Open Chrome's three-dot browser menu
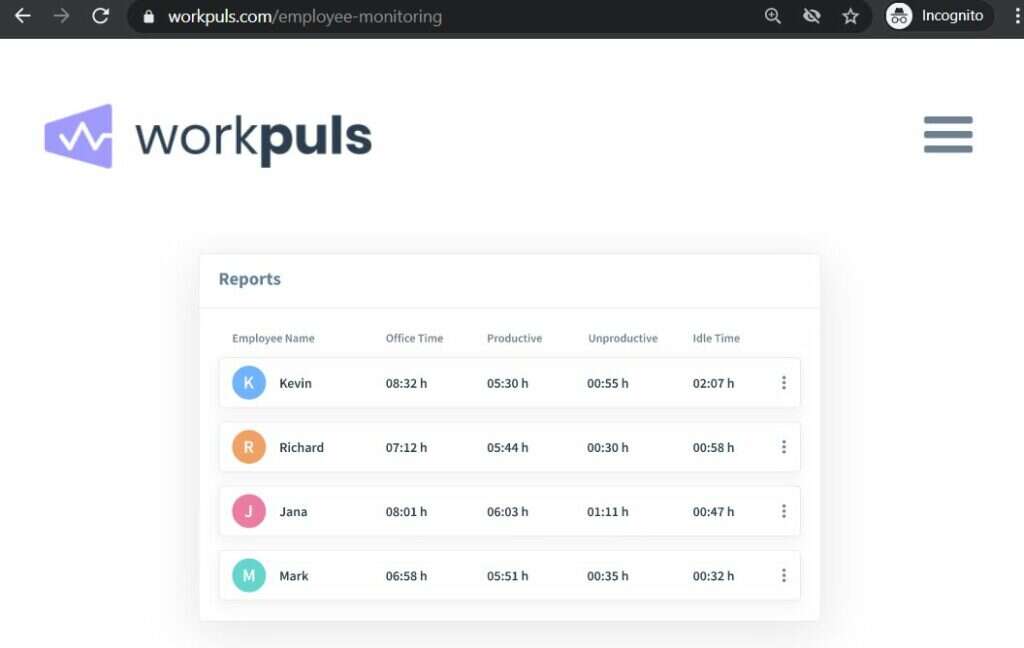The height and width of the screenshot is (648, 1024). point(1015,16)
